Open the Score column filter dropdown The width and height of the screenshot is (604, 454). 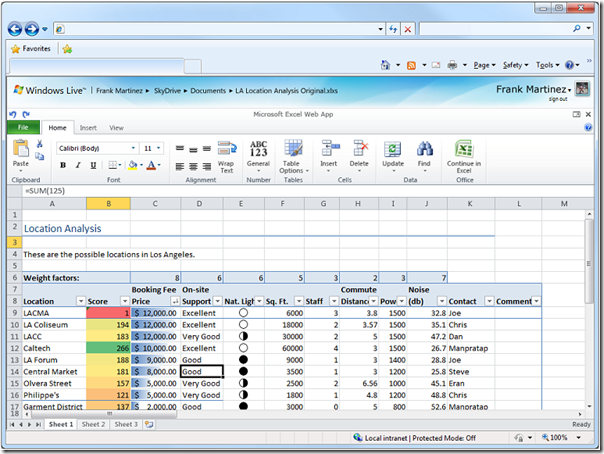125,301
